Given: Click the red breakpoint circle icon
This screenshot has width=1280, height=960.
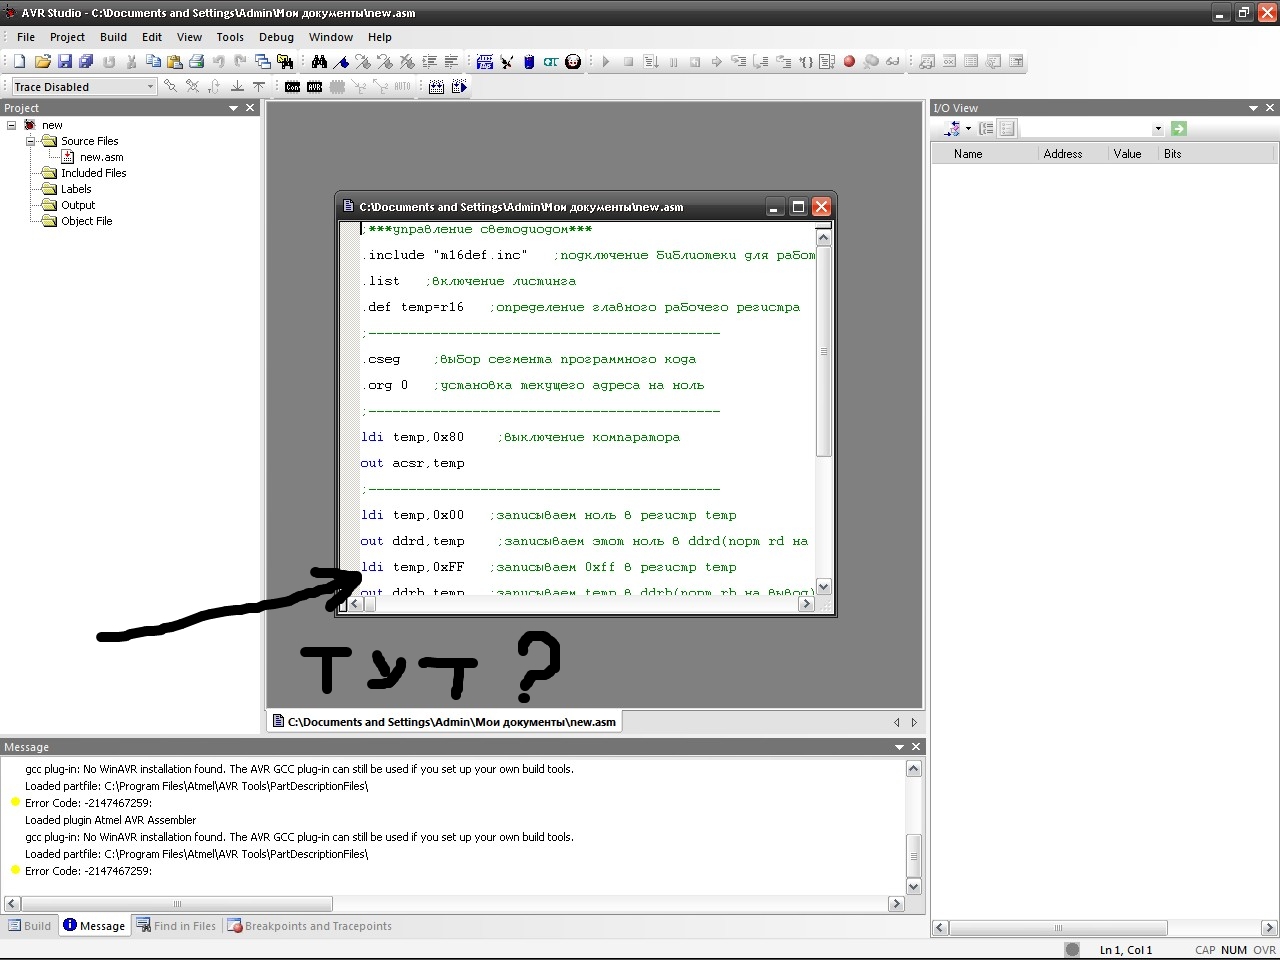Looking at the screenshot, I should (849, 62).
